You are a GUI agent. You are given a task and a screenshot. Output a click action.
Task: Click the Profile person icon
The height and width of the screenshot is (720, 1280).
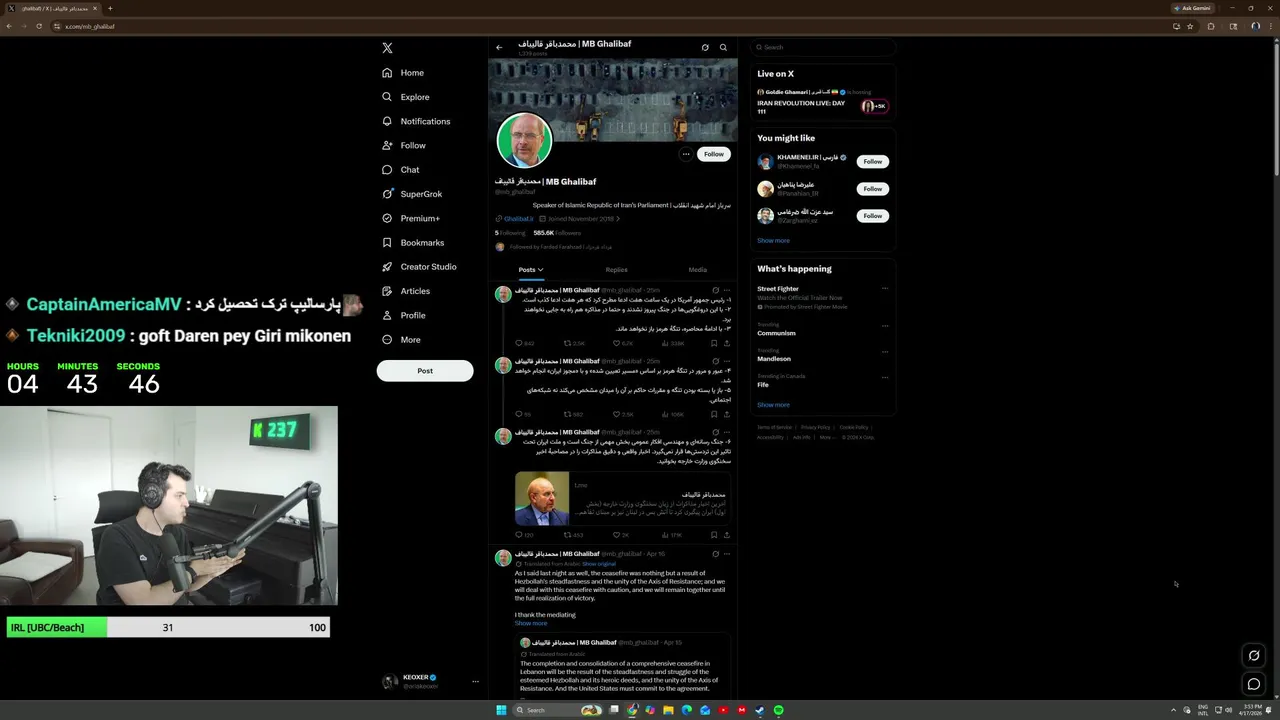tap(387, 315)
